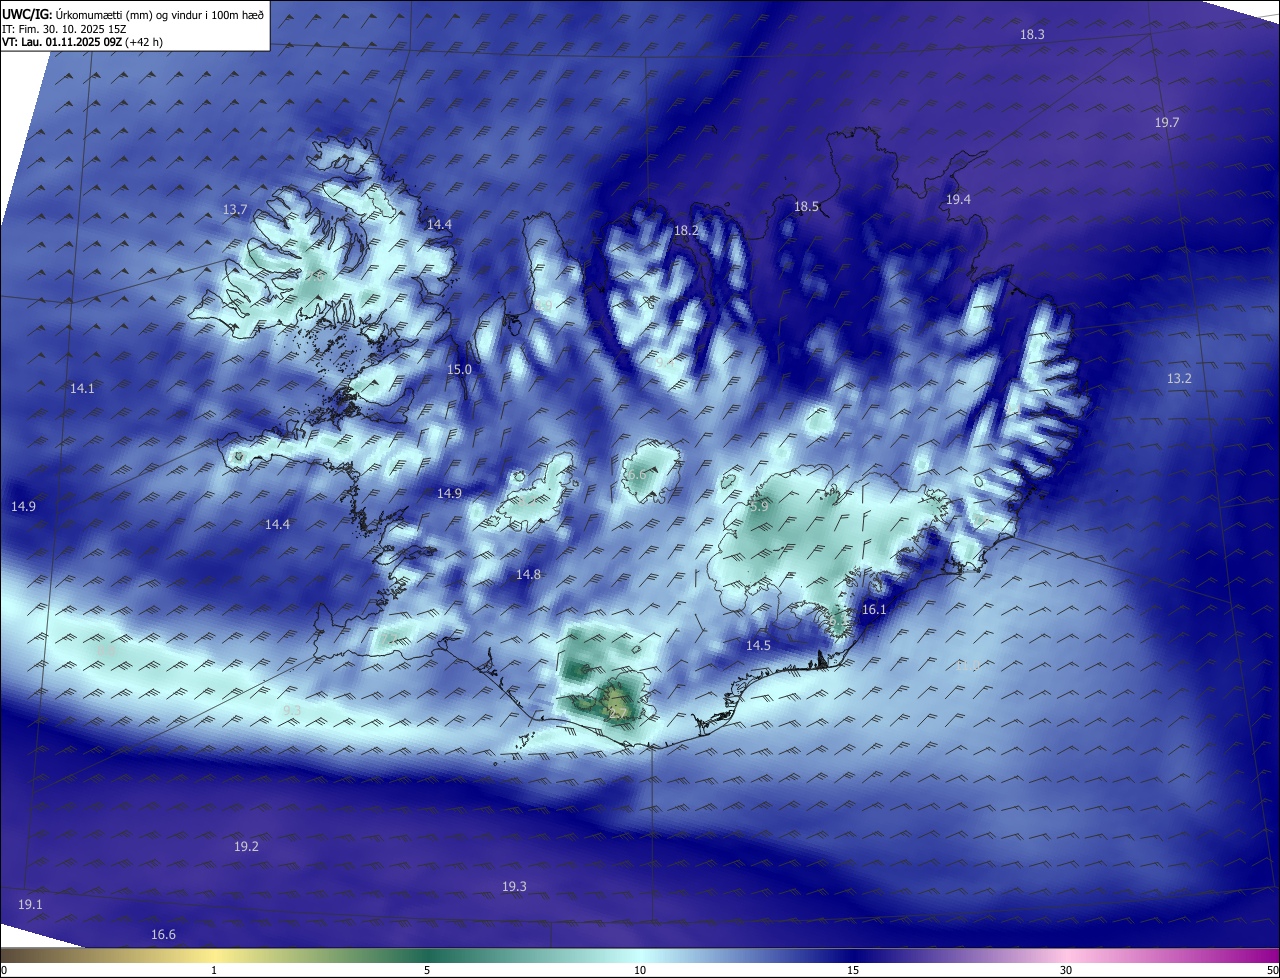The width and height of the screenshot is (1280, 978).
Task: Select the 19.2 value label
Action: [x=246, y=847]
